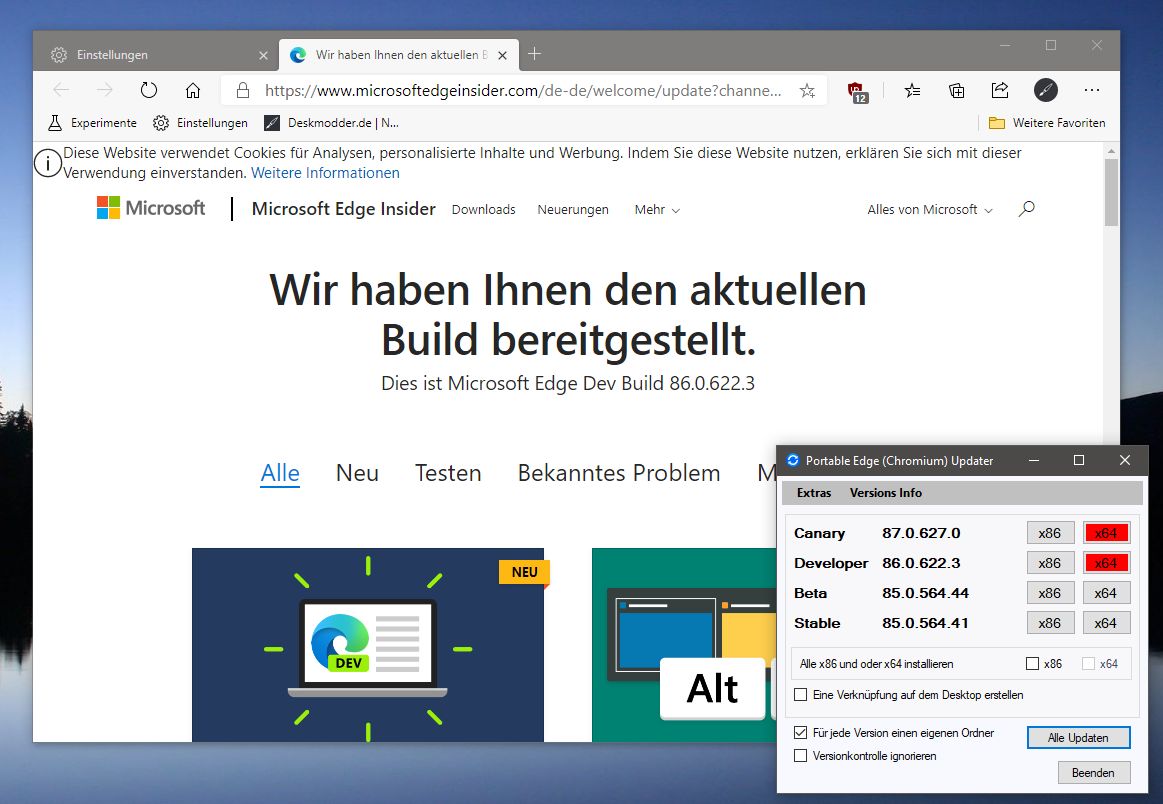This screenshot has height=804, width=1163.
Task: Open the Favorites list toolbar icon
Action: pyautogui.click(x=912, y=90)
